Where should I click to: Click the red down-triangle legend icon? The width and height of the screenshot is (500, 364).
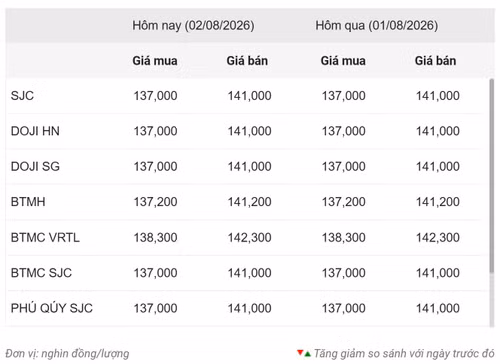click(300, 352)
